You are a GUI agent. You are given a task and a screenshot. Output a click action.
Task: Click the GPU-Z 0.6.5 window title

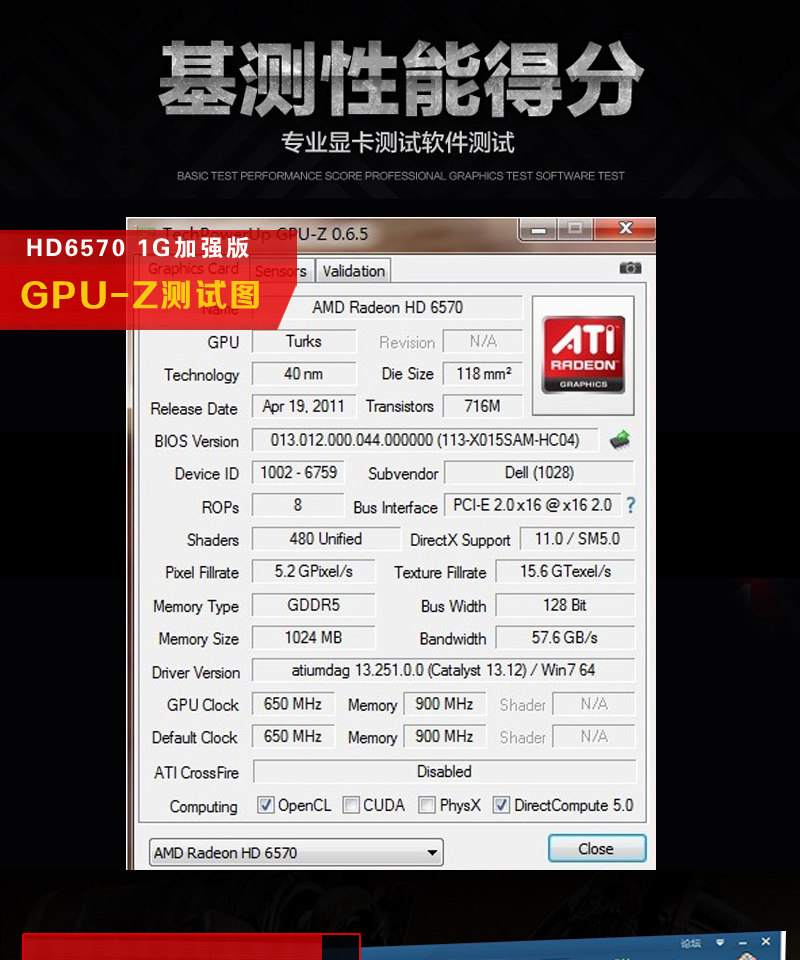(x=265, y=234)
